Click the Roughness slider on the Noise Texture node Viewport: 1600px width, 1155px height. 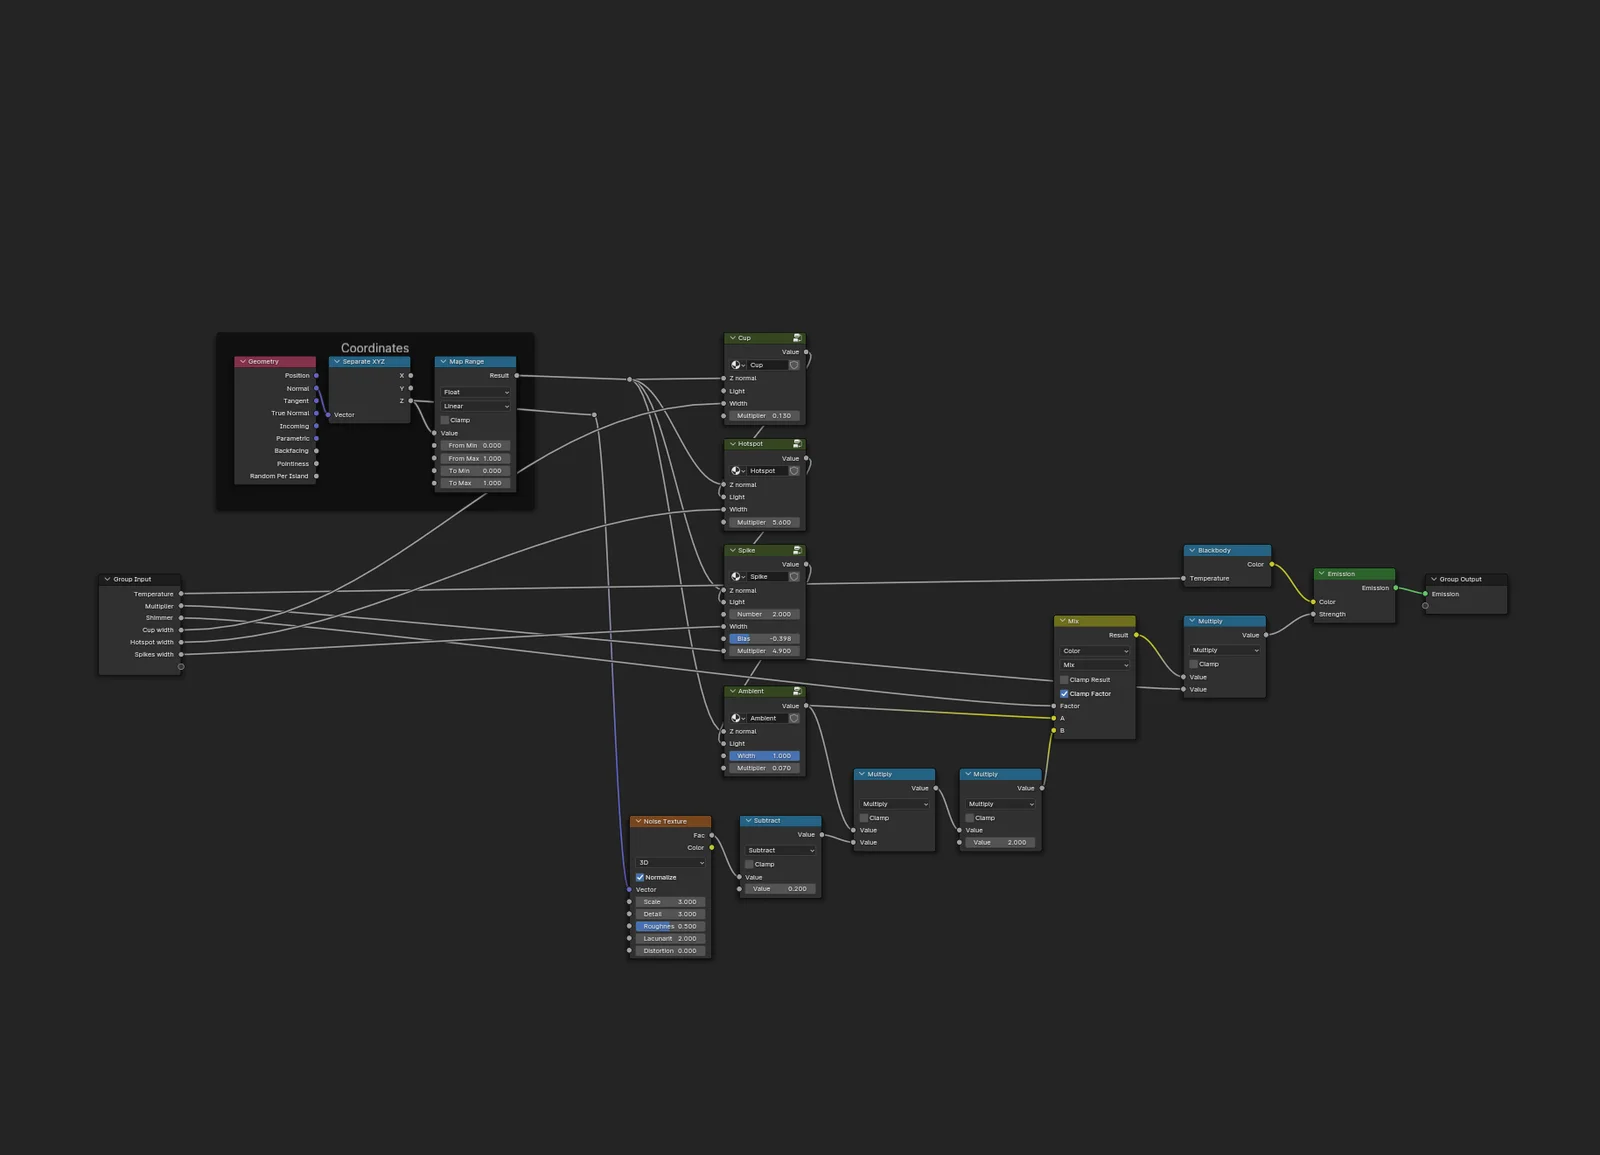tap(668, 926)
